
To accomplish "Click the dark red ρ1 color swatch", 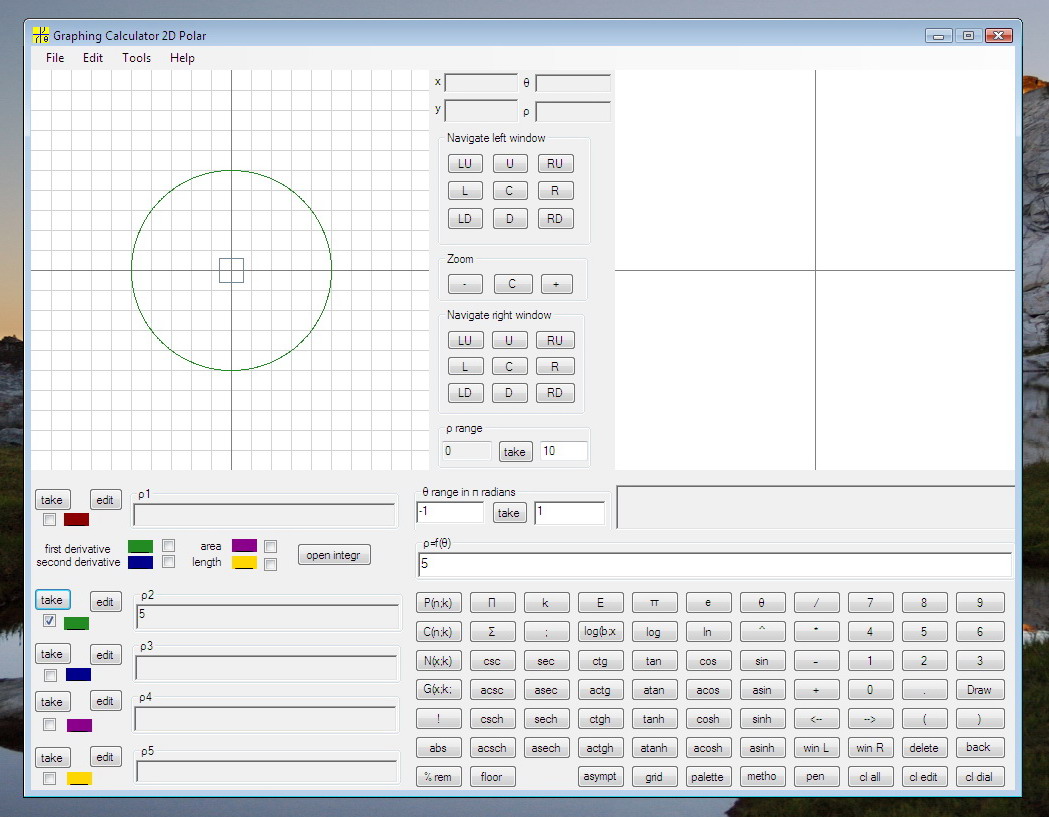I will coord(76,519).
